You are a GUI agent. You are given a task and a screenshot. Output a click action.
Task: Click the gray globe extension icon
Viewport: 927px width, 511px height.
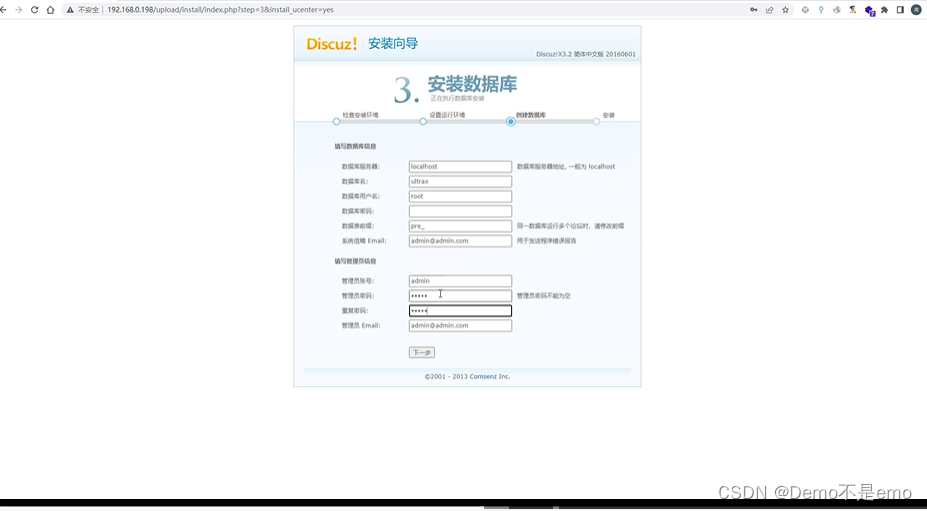coord(837,9)
